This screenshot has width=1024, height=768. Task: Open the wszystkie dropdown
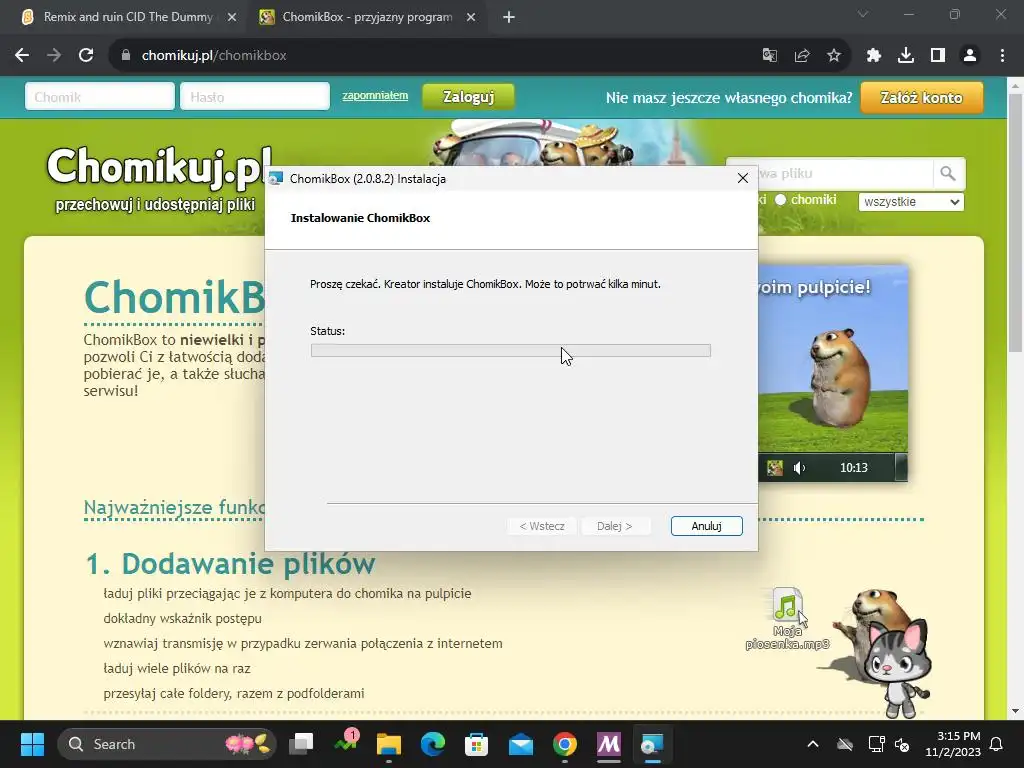point(910,202)
